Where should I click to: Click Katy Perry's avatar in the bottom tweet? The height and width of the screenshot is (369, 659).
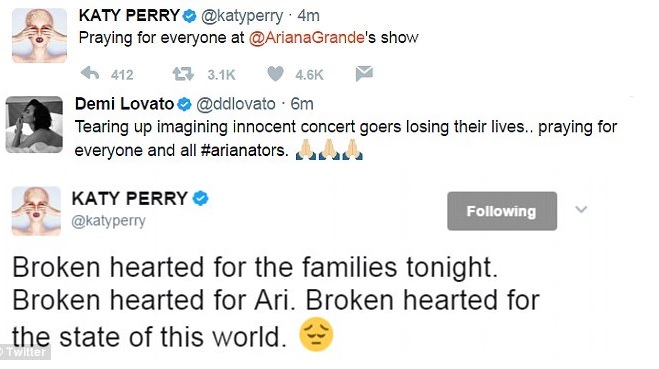(x=36, y=211)
